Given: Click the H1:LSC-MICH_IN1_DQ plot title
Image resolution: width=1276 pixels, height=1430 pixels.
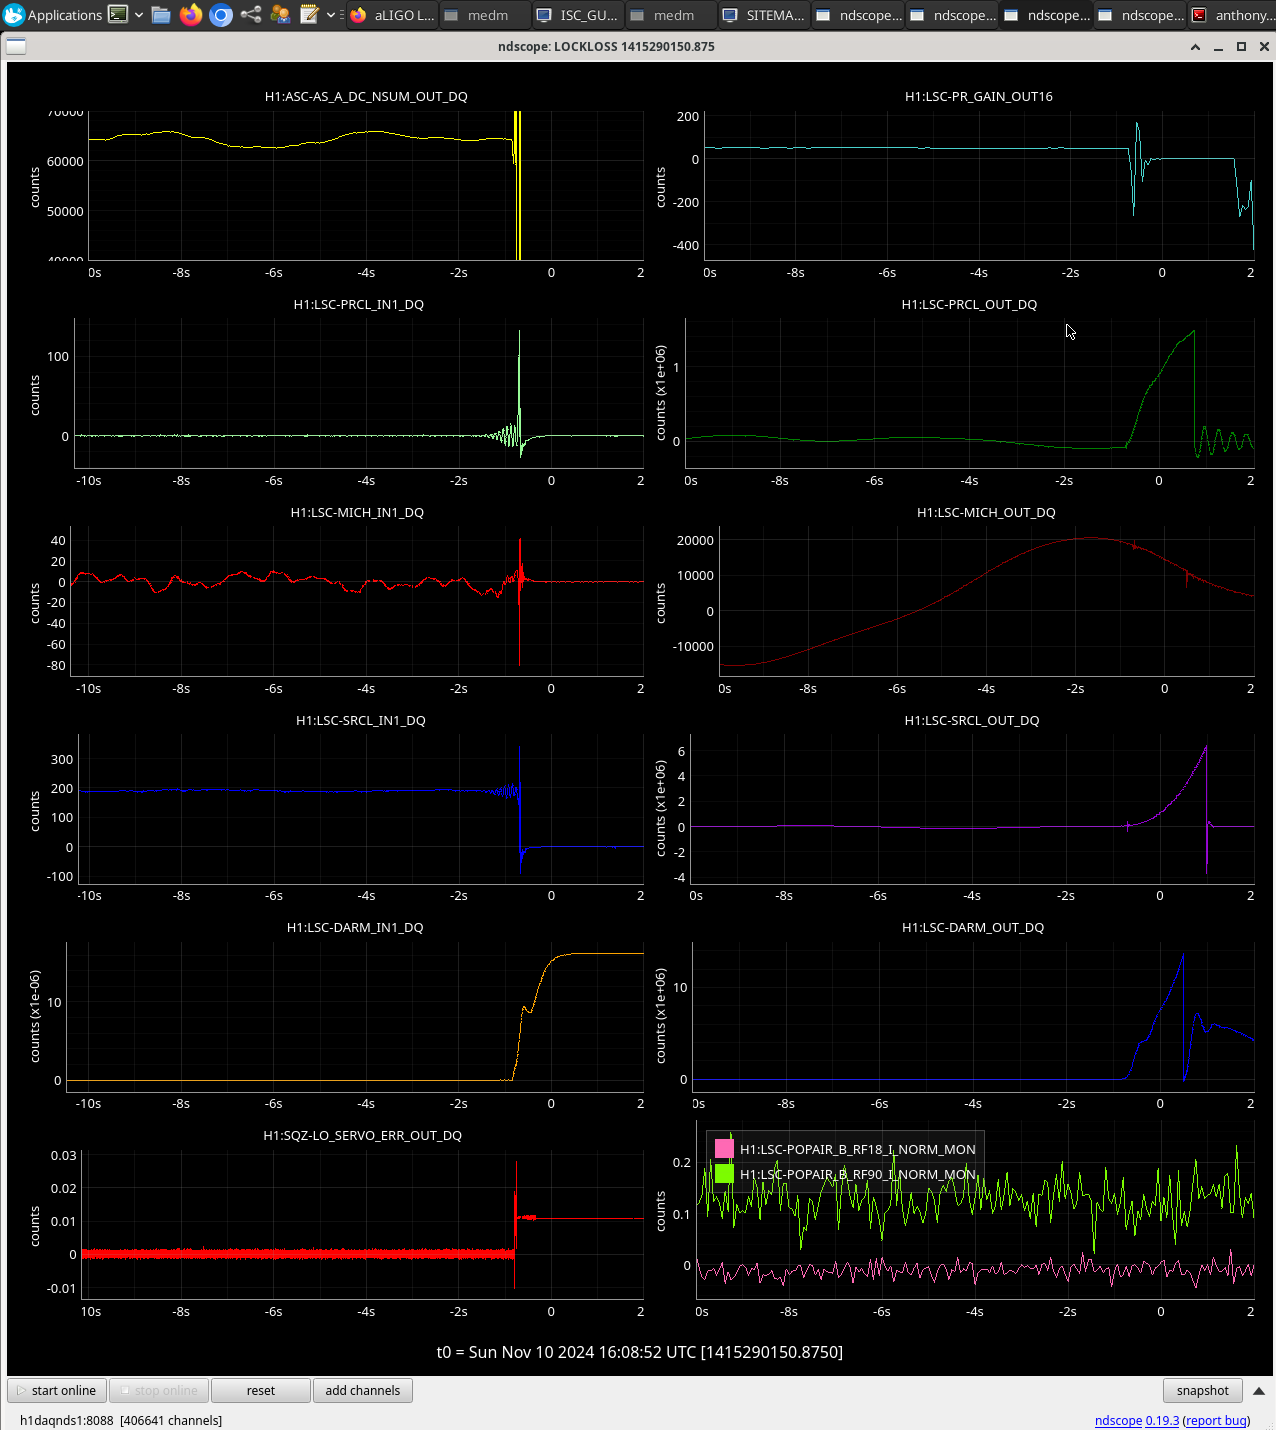Looking at the screenshot, I should point(357,512).
